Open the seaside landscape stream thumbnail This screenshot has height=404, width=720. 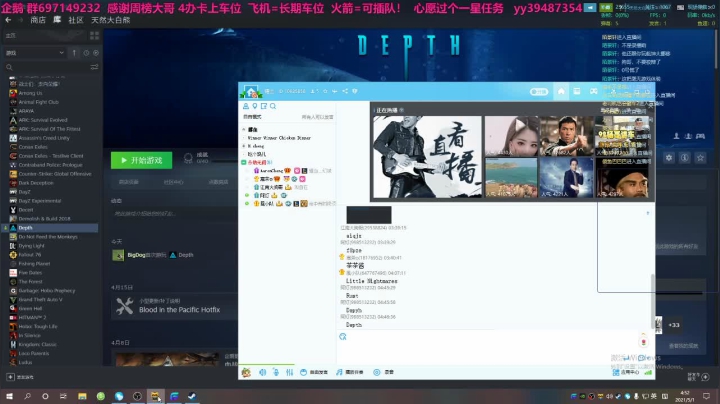point(511,178)
